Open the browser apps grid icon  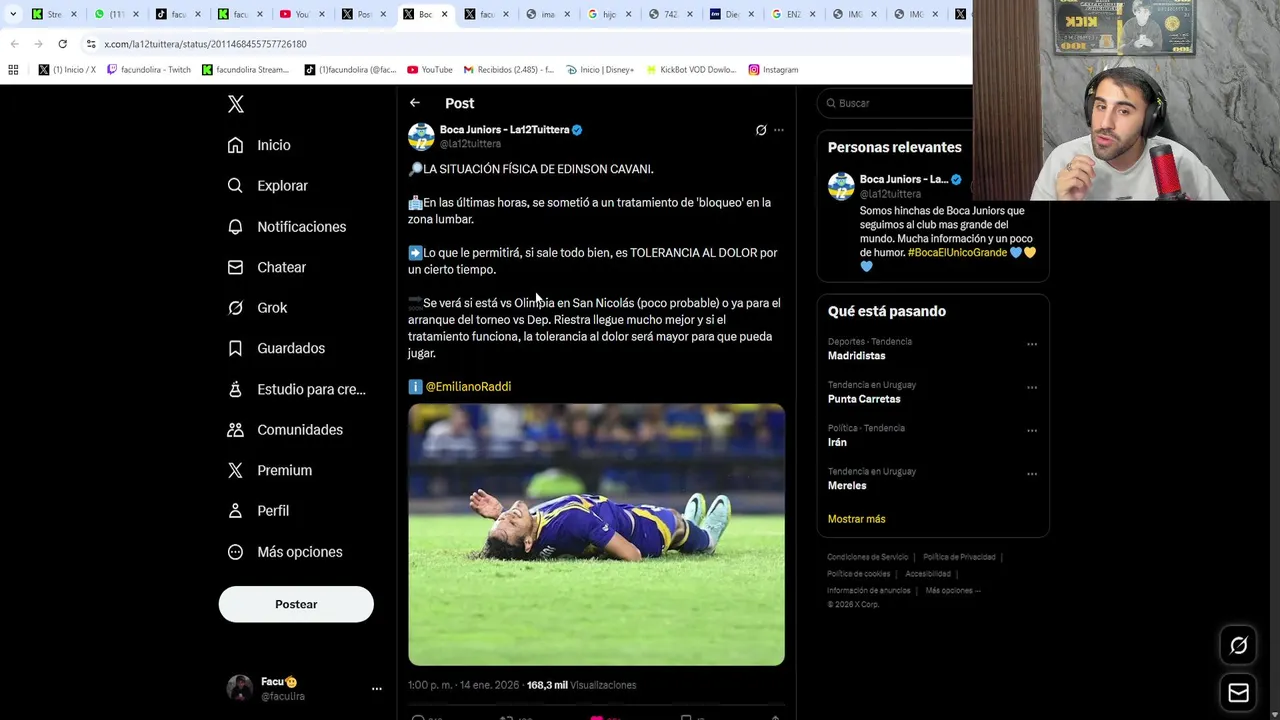[x=13, y=70]
